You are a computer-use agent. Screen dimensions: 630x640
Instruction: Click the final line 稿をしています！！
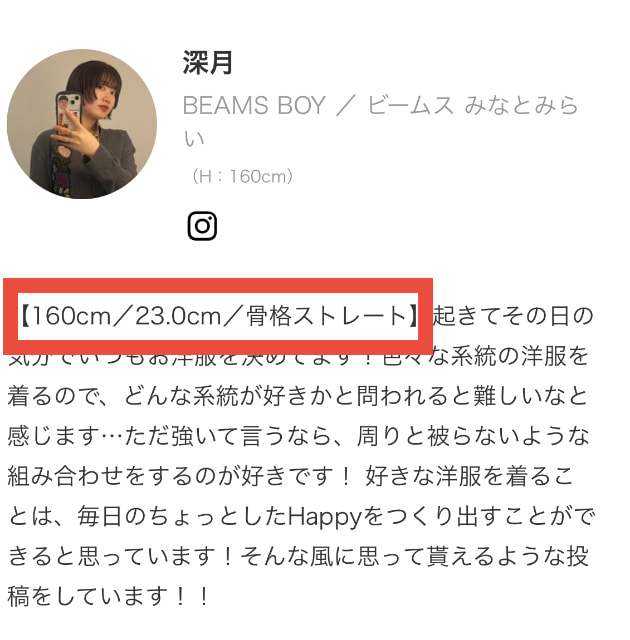pos(109,596)
